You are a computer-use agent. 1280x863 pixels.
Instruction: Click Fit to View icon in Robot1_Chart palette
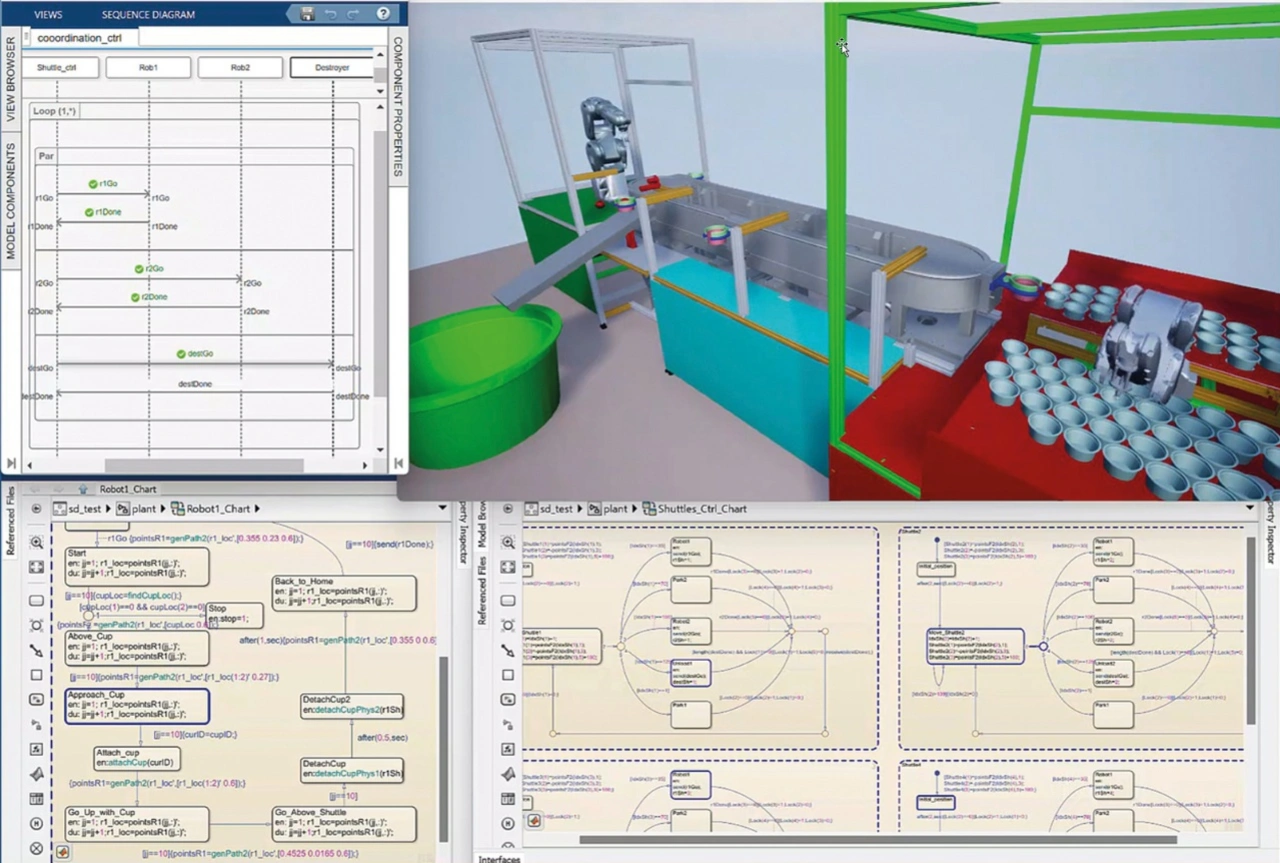pyautogui.click(x=37, y=567)
